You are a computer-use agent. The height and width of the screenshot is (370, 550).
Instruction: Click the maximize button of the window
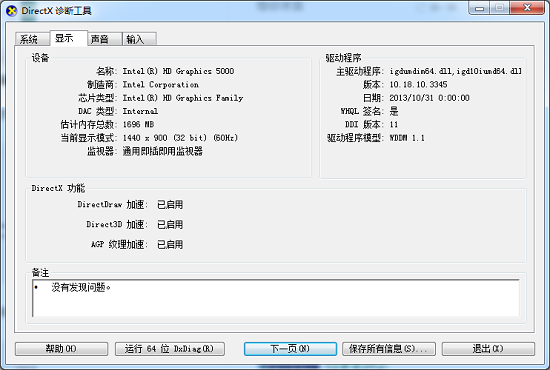[500, 8]
